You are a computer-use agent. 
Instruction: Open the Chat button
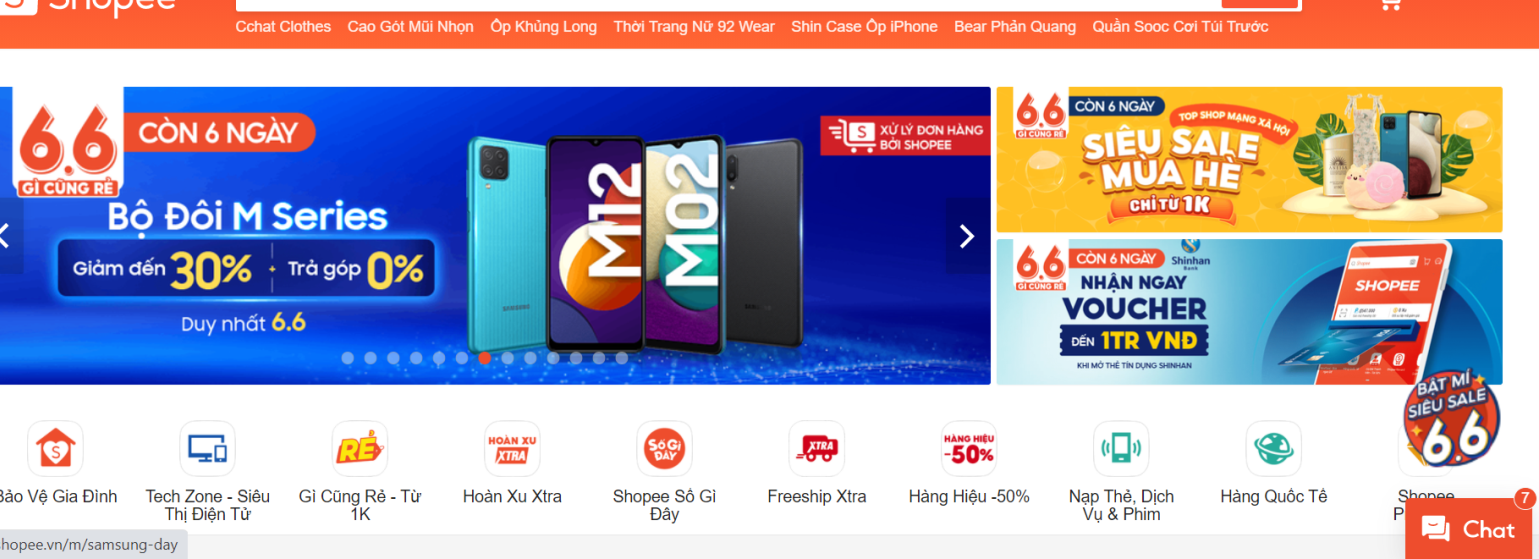1471,529
